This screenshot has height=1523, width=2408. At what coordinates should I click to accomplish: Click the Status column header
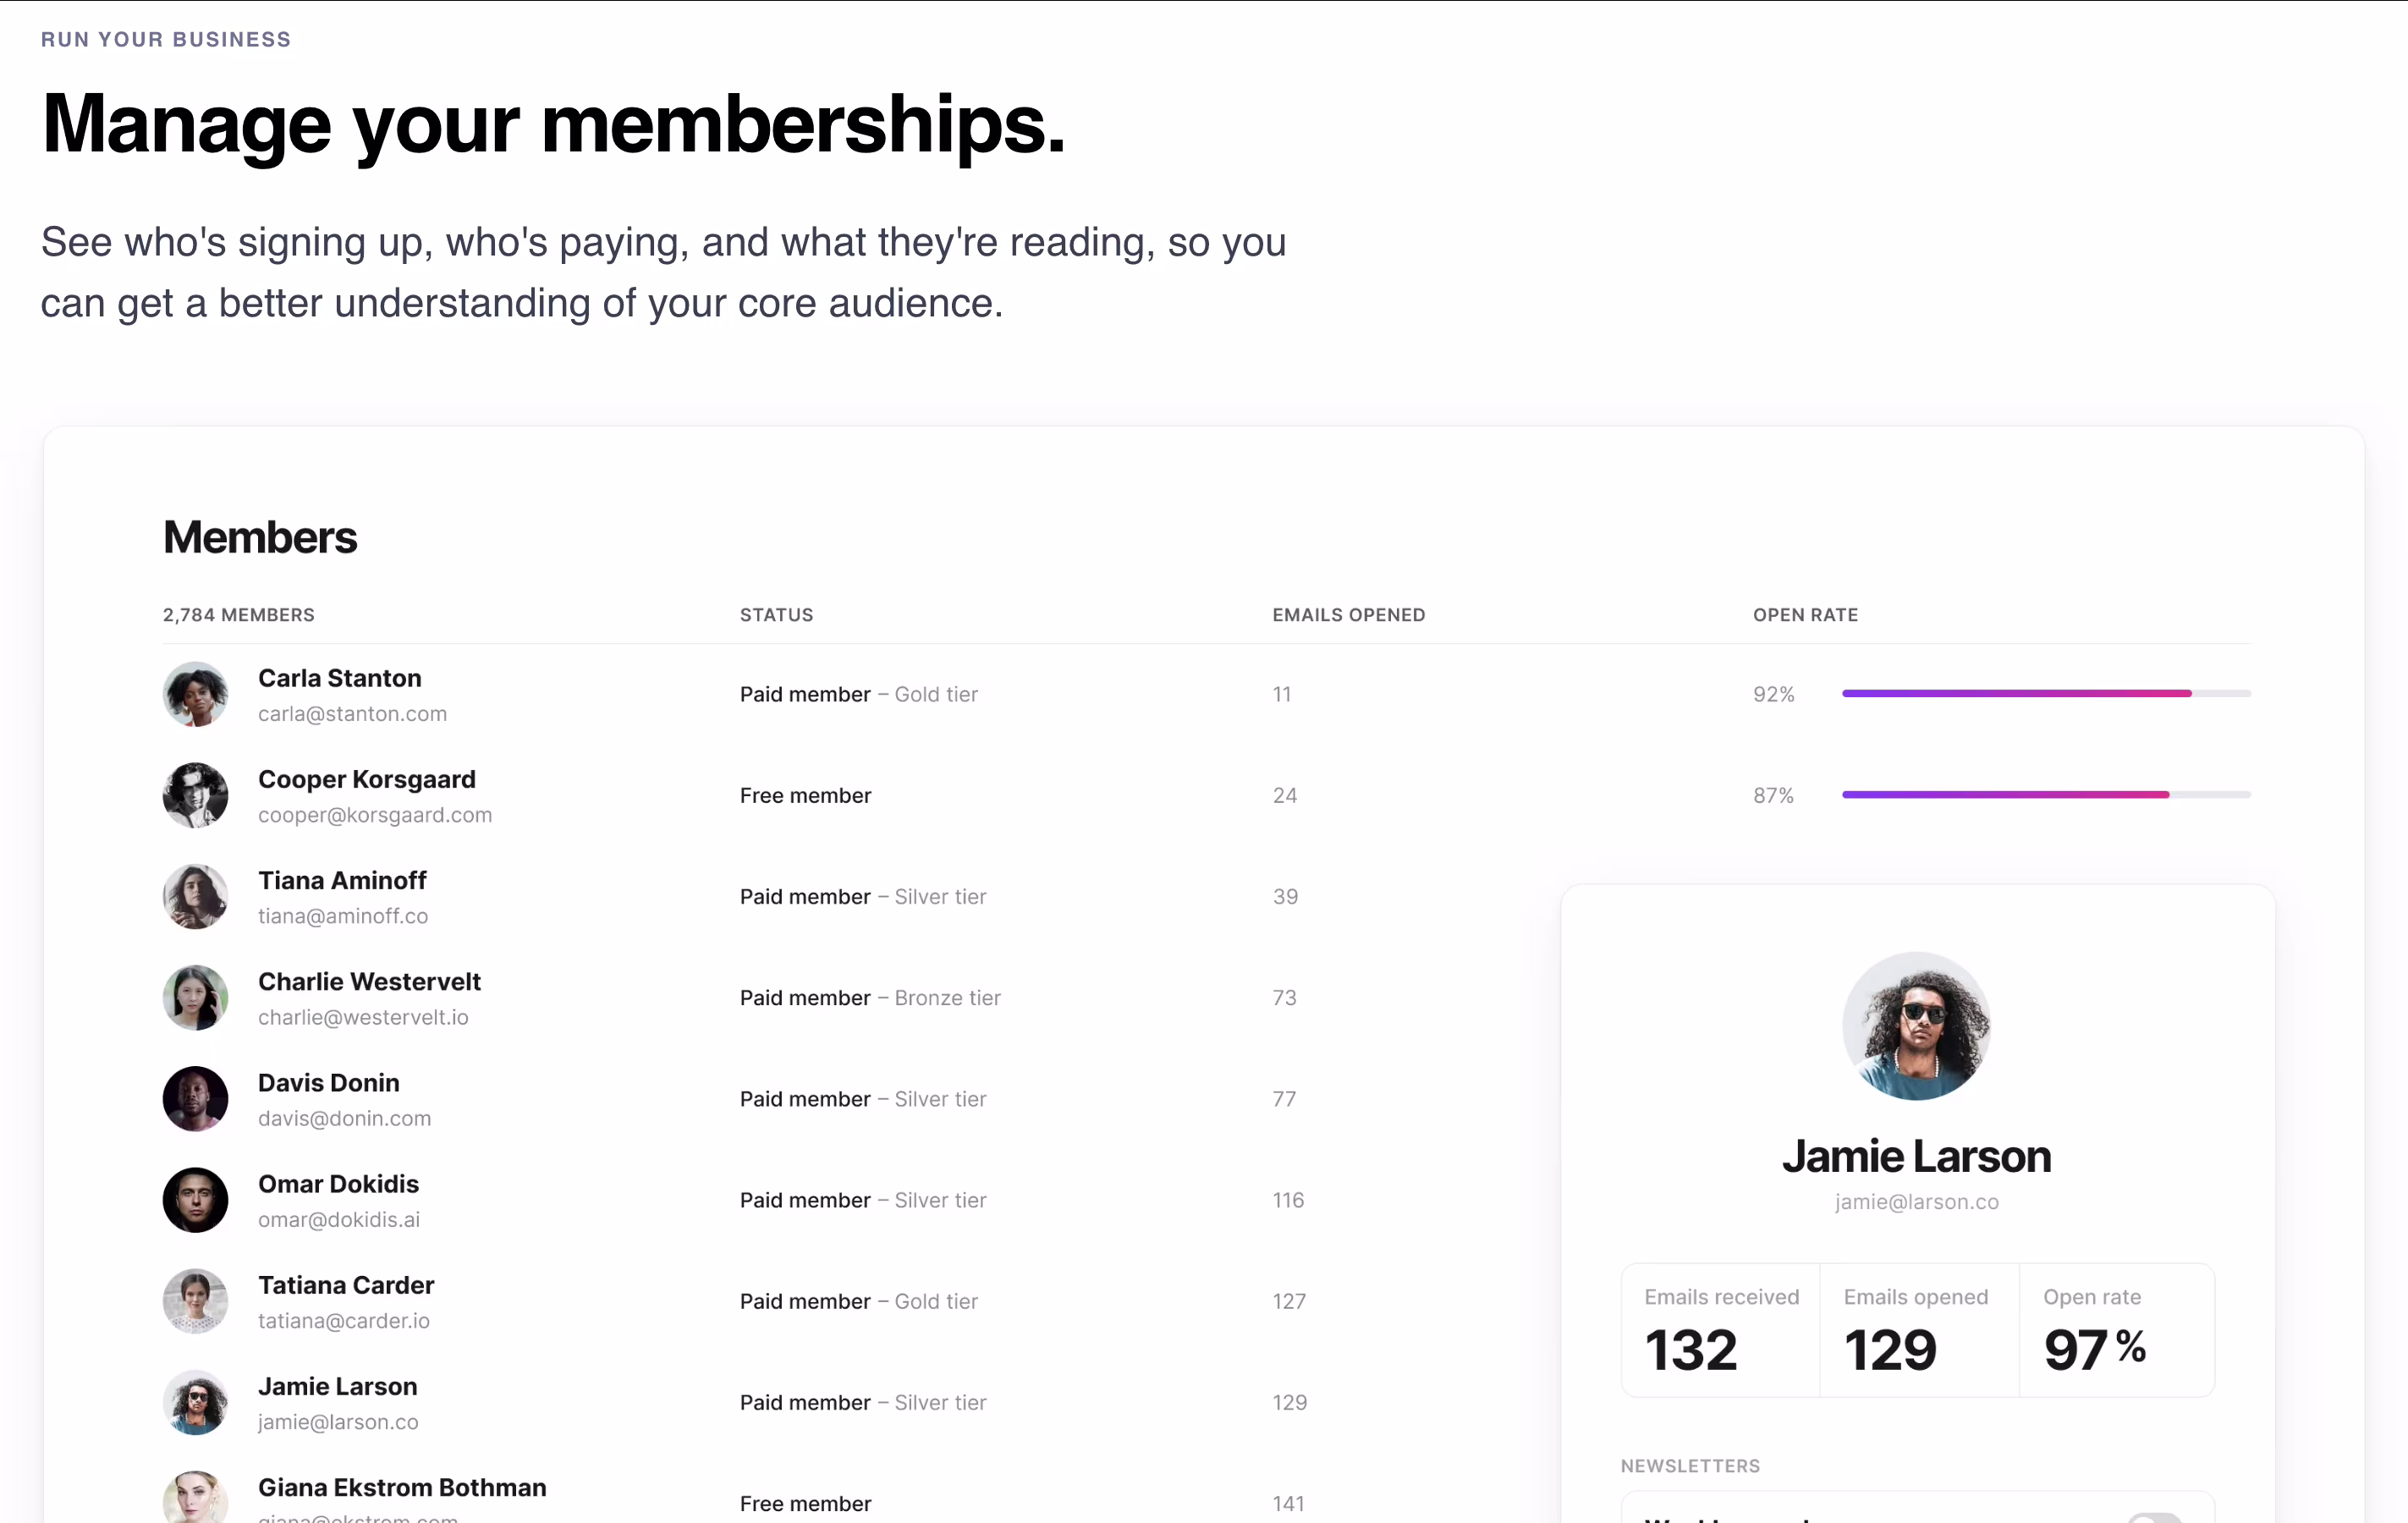776,615
